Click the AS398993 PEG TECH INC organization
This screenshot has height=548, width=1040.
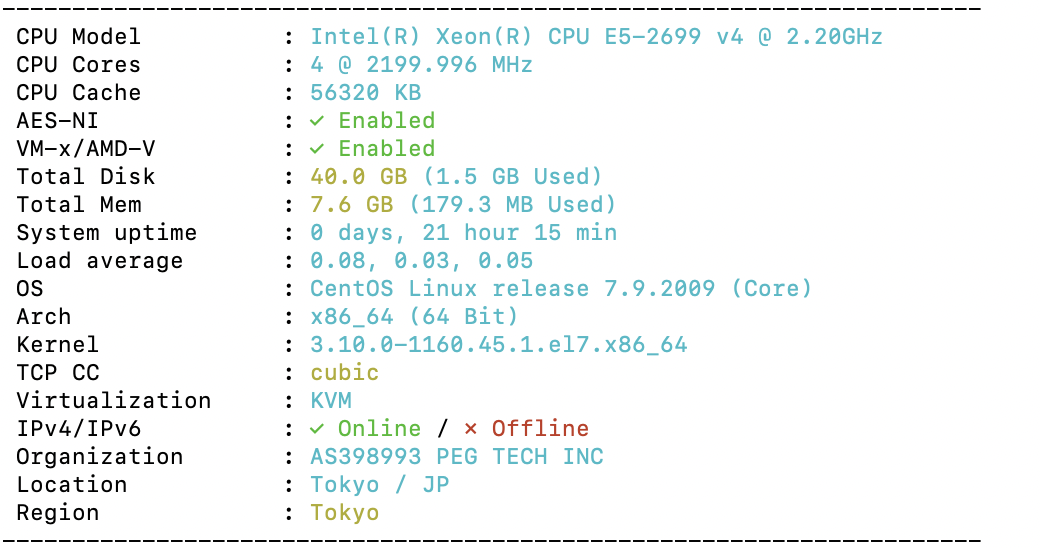pyautogui.click(x=456, y=456)
